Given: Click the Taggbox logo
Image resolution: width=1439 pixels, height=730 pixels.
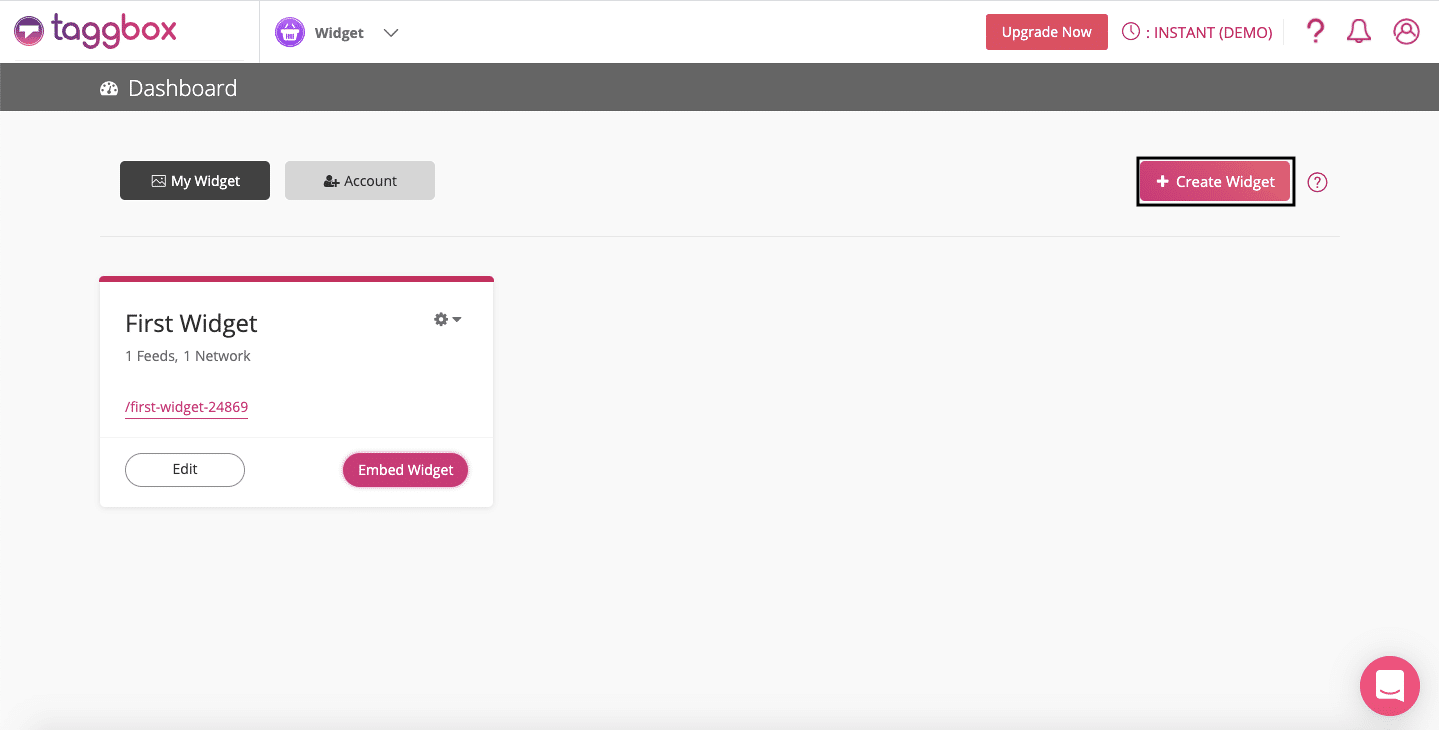Looking at the screenshot, I should point(96,31).
